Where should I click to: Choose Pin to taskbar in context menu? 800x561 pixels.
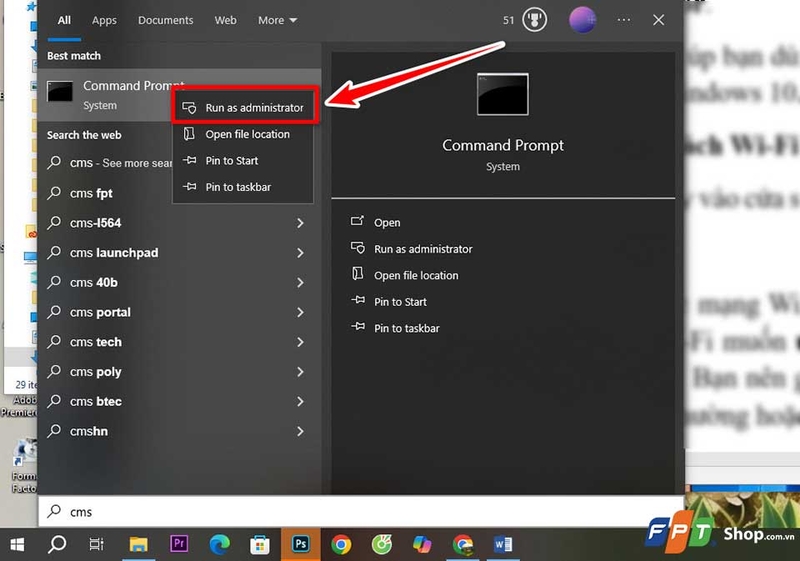coord(243,187)
